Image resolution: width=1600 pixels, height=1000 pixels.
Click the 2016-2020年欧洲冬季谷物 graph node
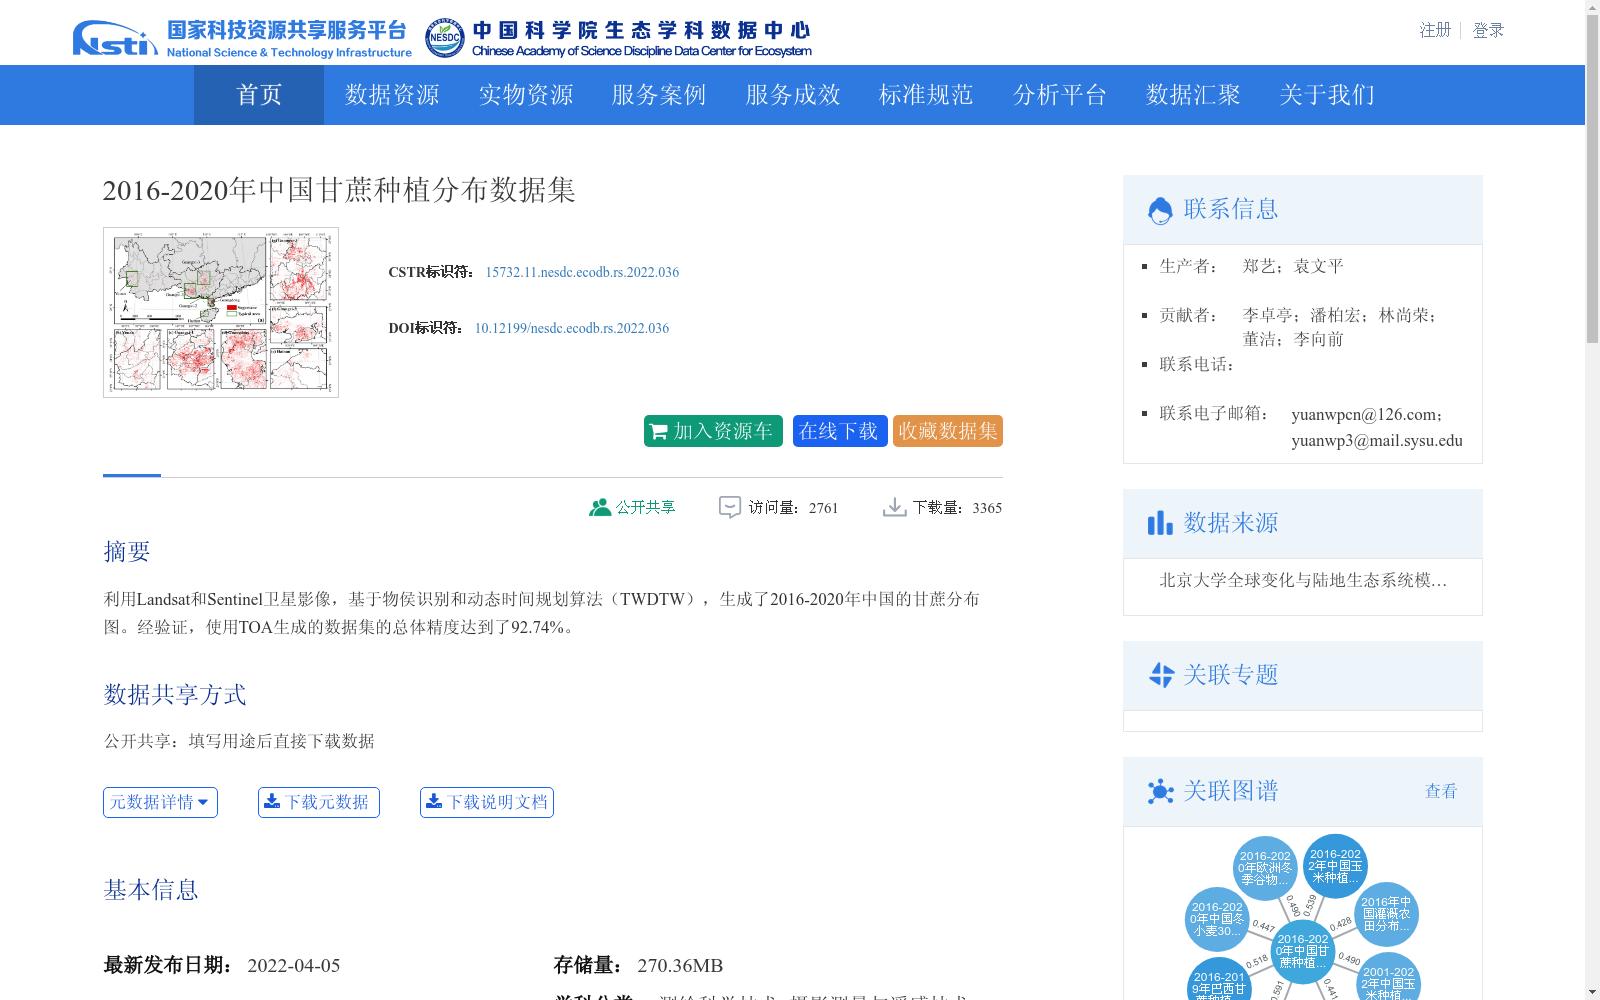point(1265,868)
